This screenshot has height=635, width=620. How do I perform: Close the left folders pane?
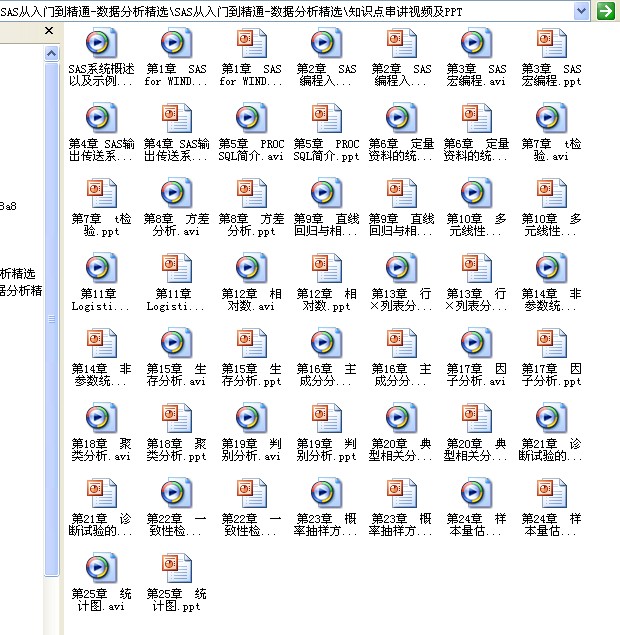(x=49, y=30)
